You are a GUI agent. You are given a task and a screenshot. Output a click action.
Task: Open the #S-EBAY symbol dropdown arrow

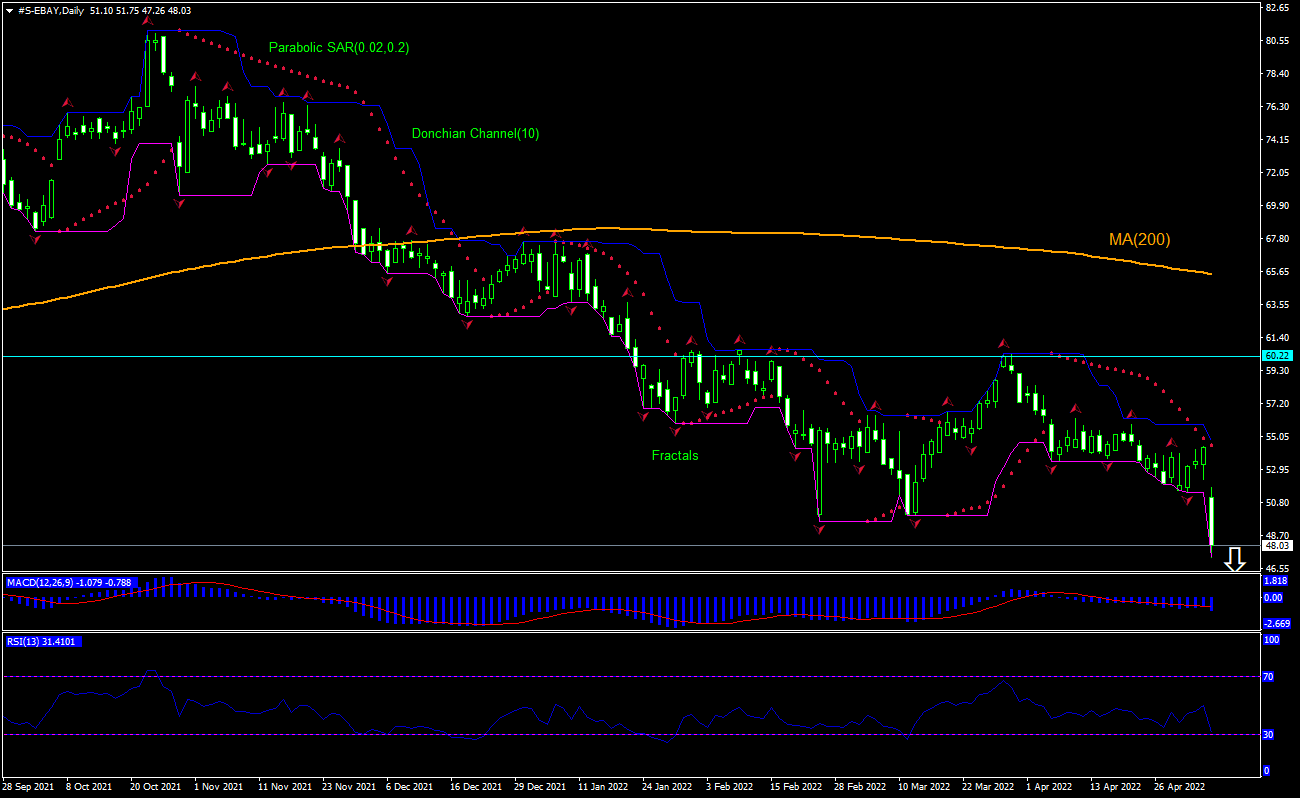(8, 12)
